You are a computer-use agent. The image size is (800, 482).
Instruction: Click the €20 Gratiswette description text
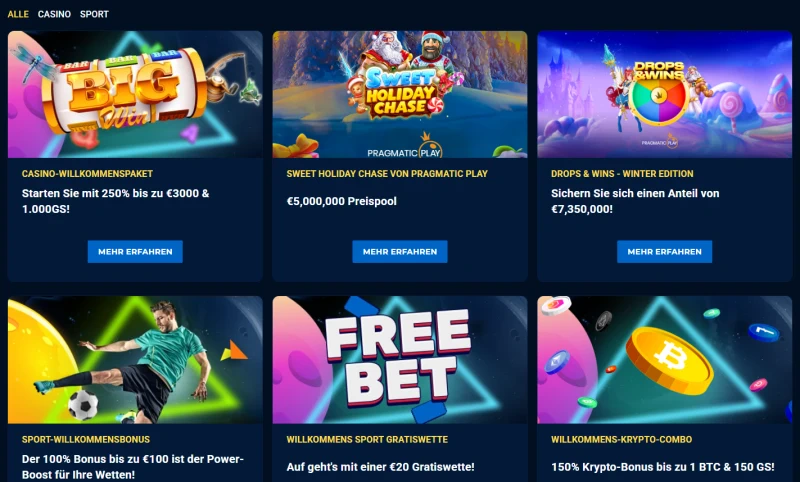click(x=381, y=467)
